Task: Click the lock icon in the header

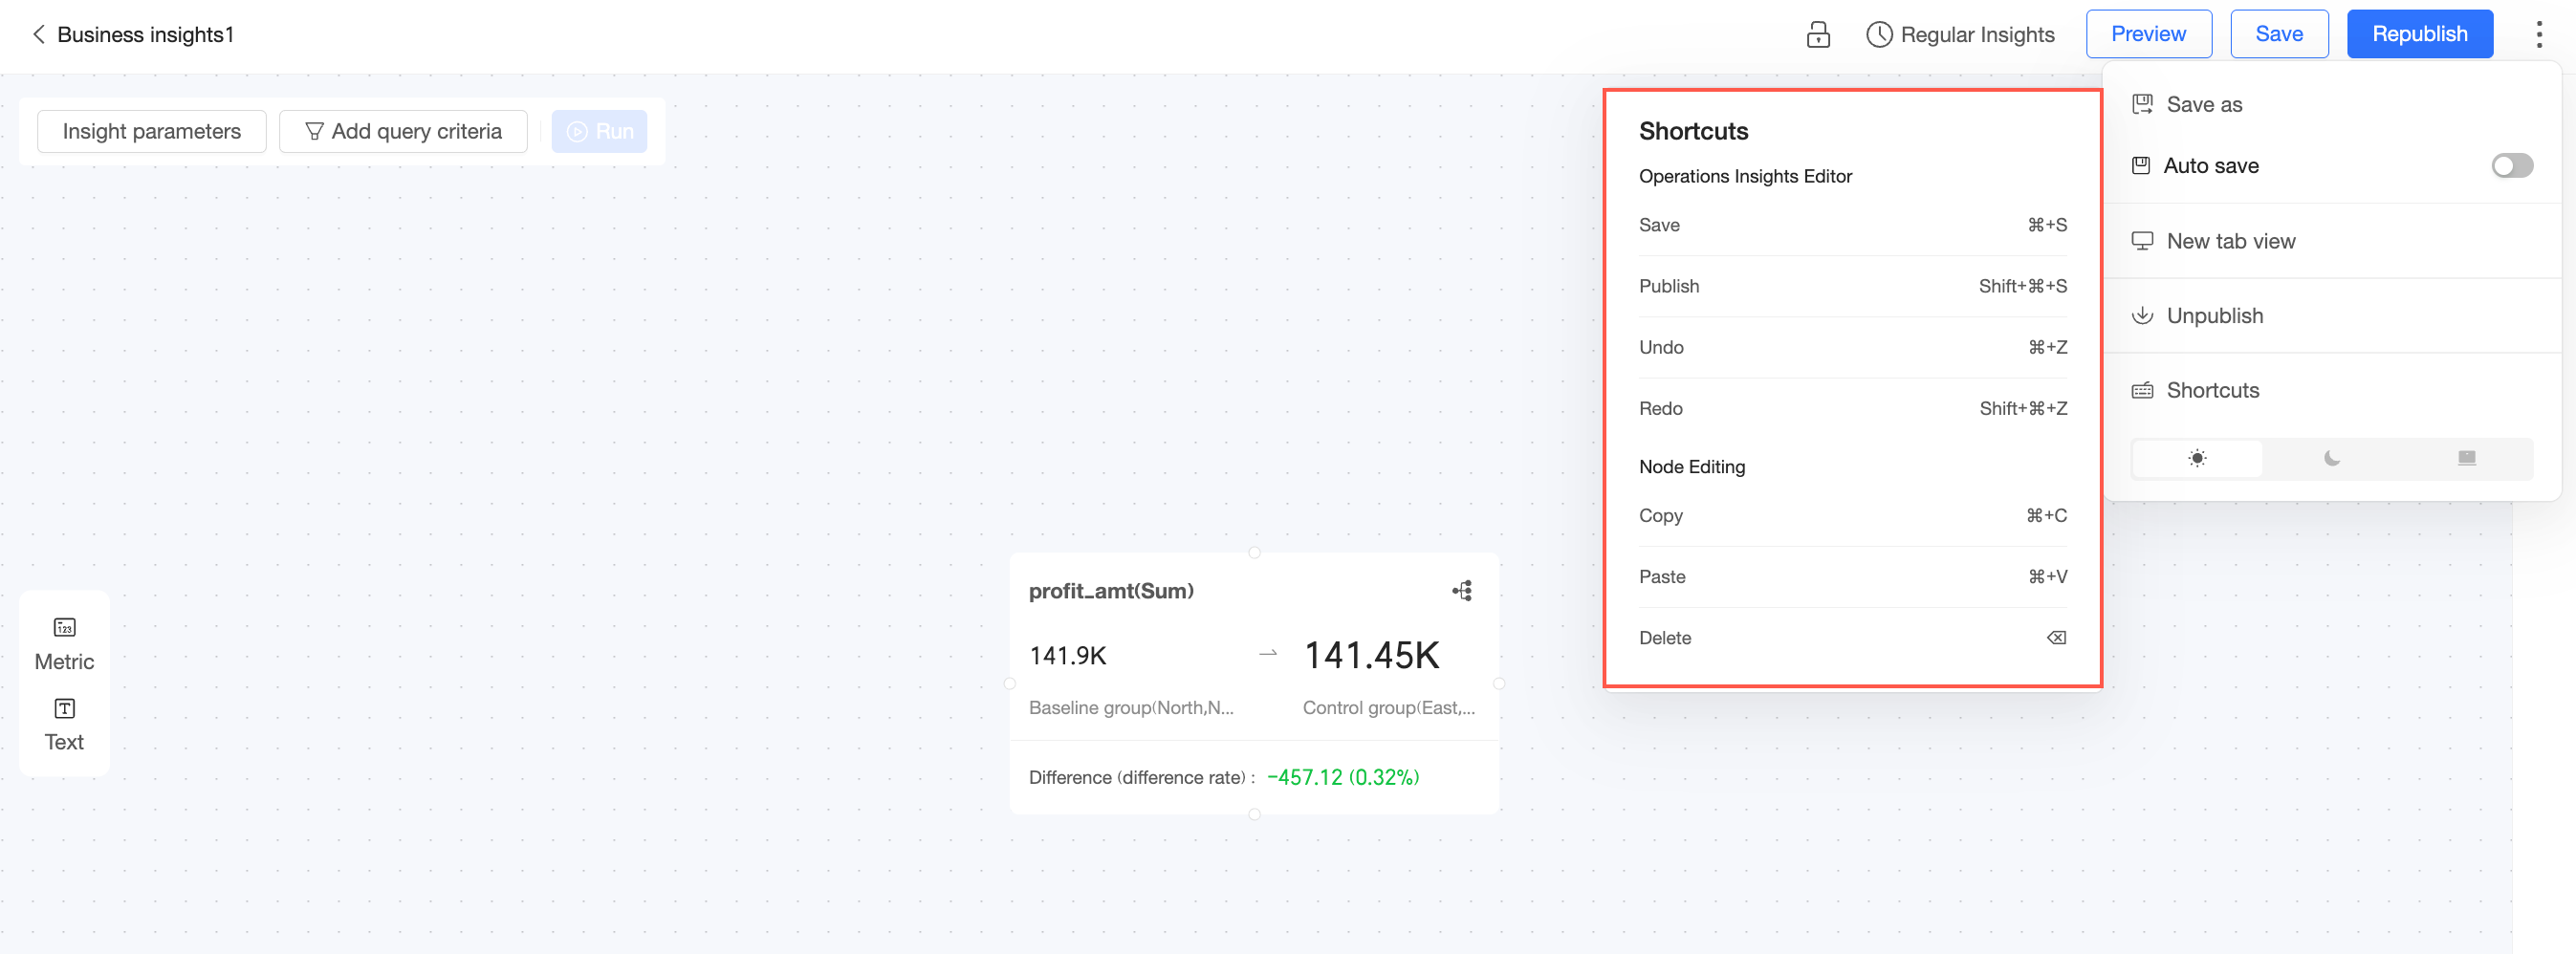Action: (1818, 35)
